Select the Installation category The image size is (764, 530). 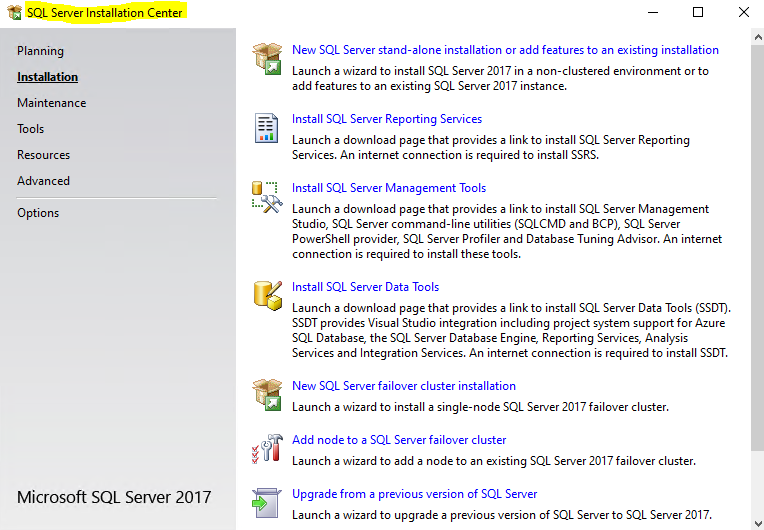tap(47, 77)
